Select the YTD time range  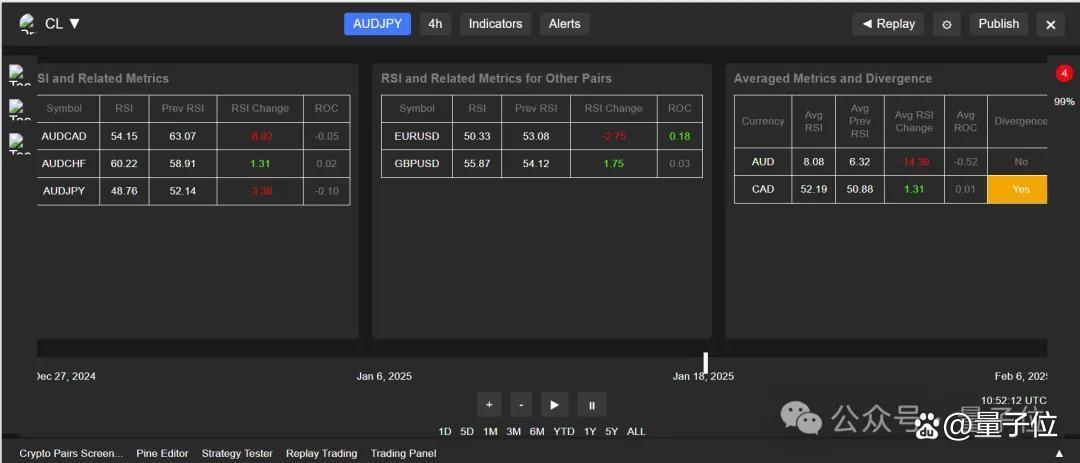(564, 432)
